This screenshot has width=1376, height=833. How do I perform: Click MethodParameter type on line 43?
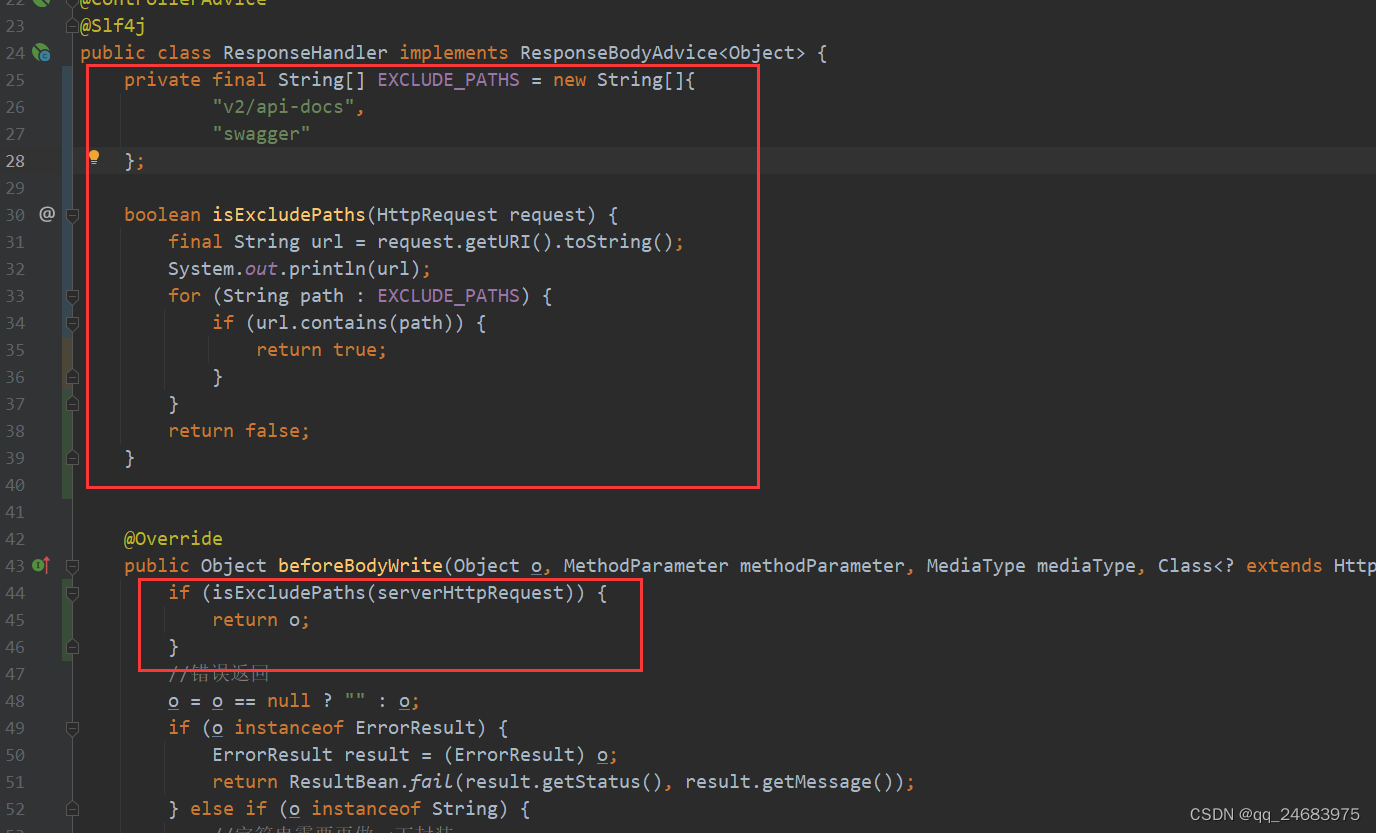(x=646, y=566)
